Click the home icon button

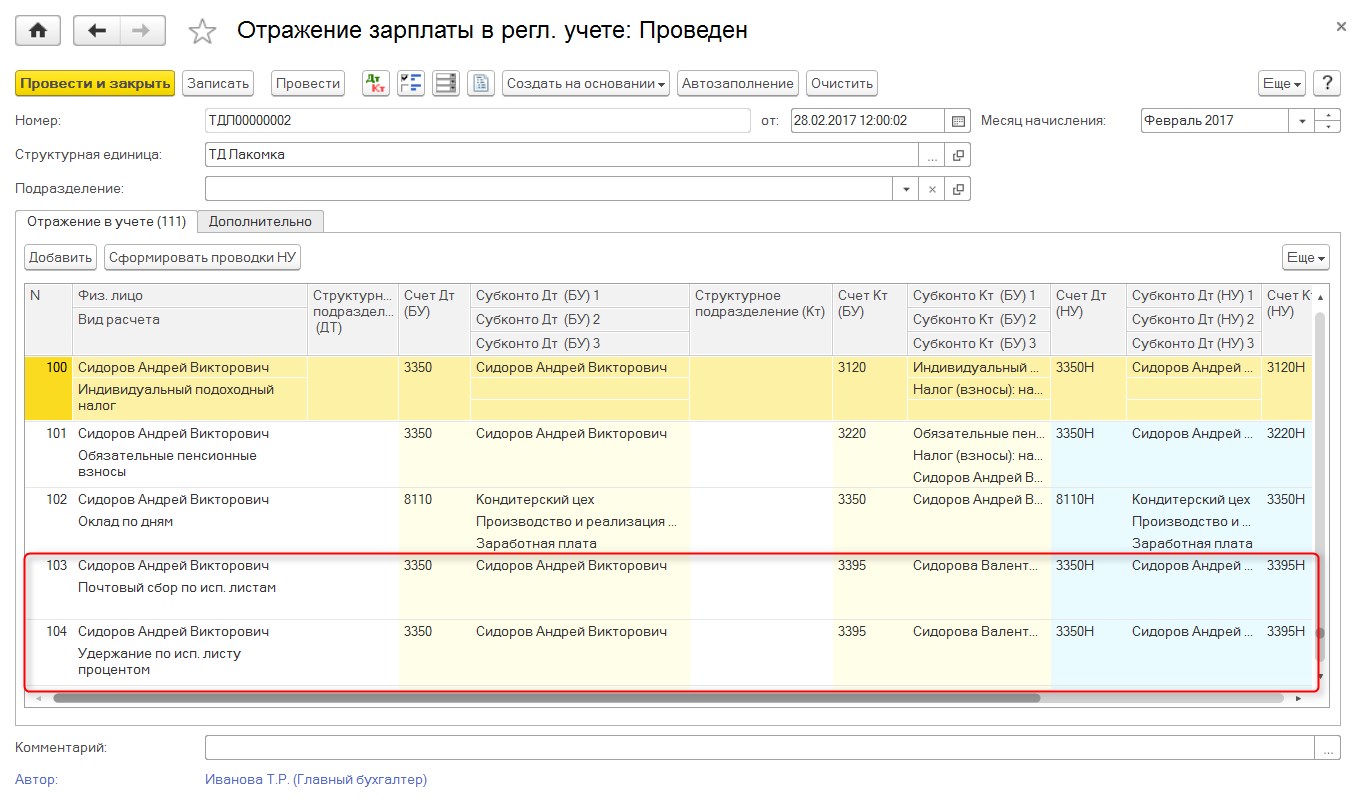point(38,31)
